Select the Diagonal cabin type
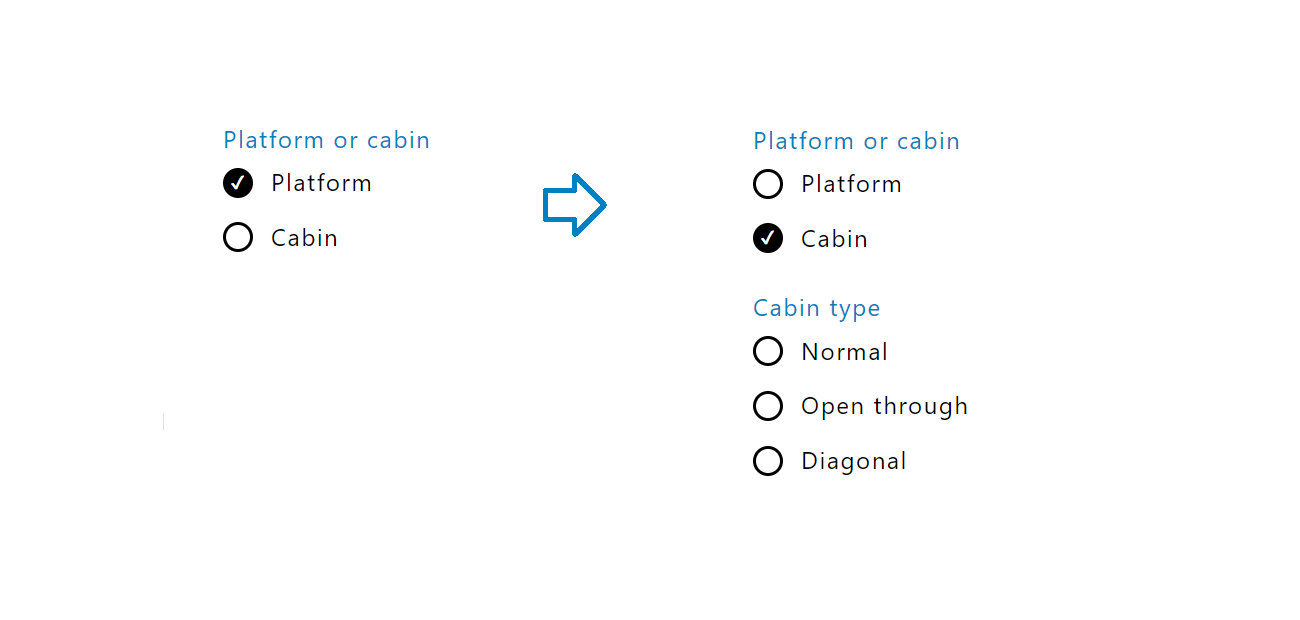 coord(768,461)
